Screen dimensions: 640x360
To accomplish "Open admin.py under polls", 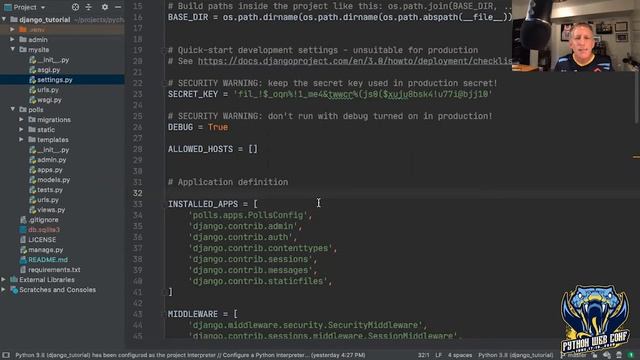I will click(51, 160).
